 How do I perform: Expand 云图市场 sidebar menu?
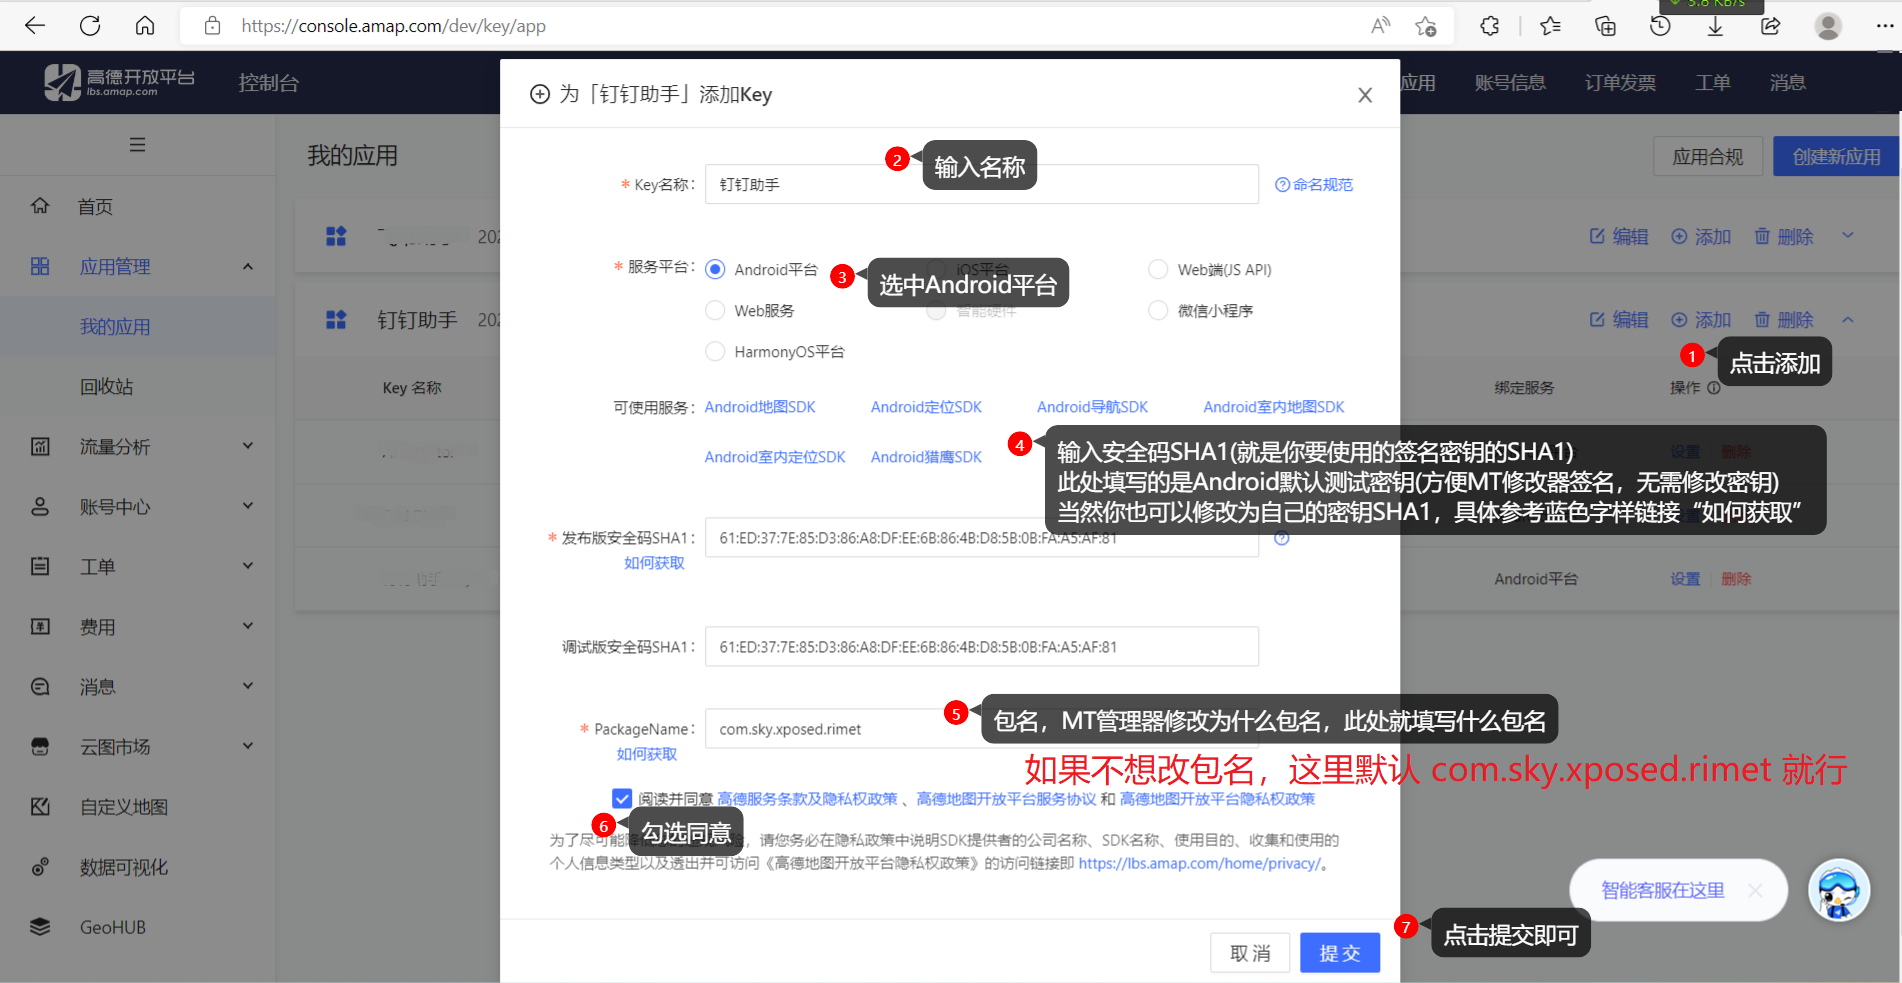click(x=248, y=746)
